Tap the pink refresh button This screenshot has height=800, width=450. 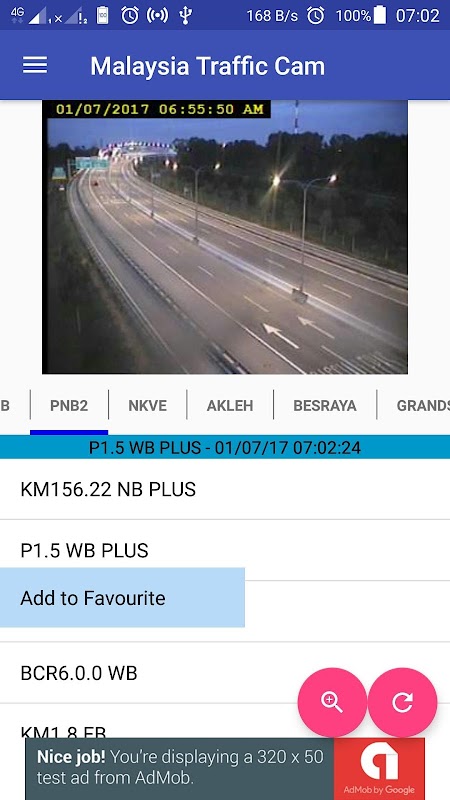[402, 702]
